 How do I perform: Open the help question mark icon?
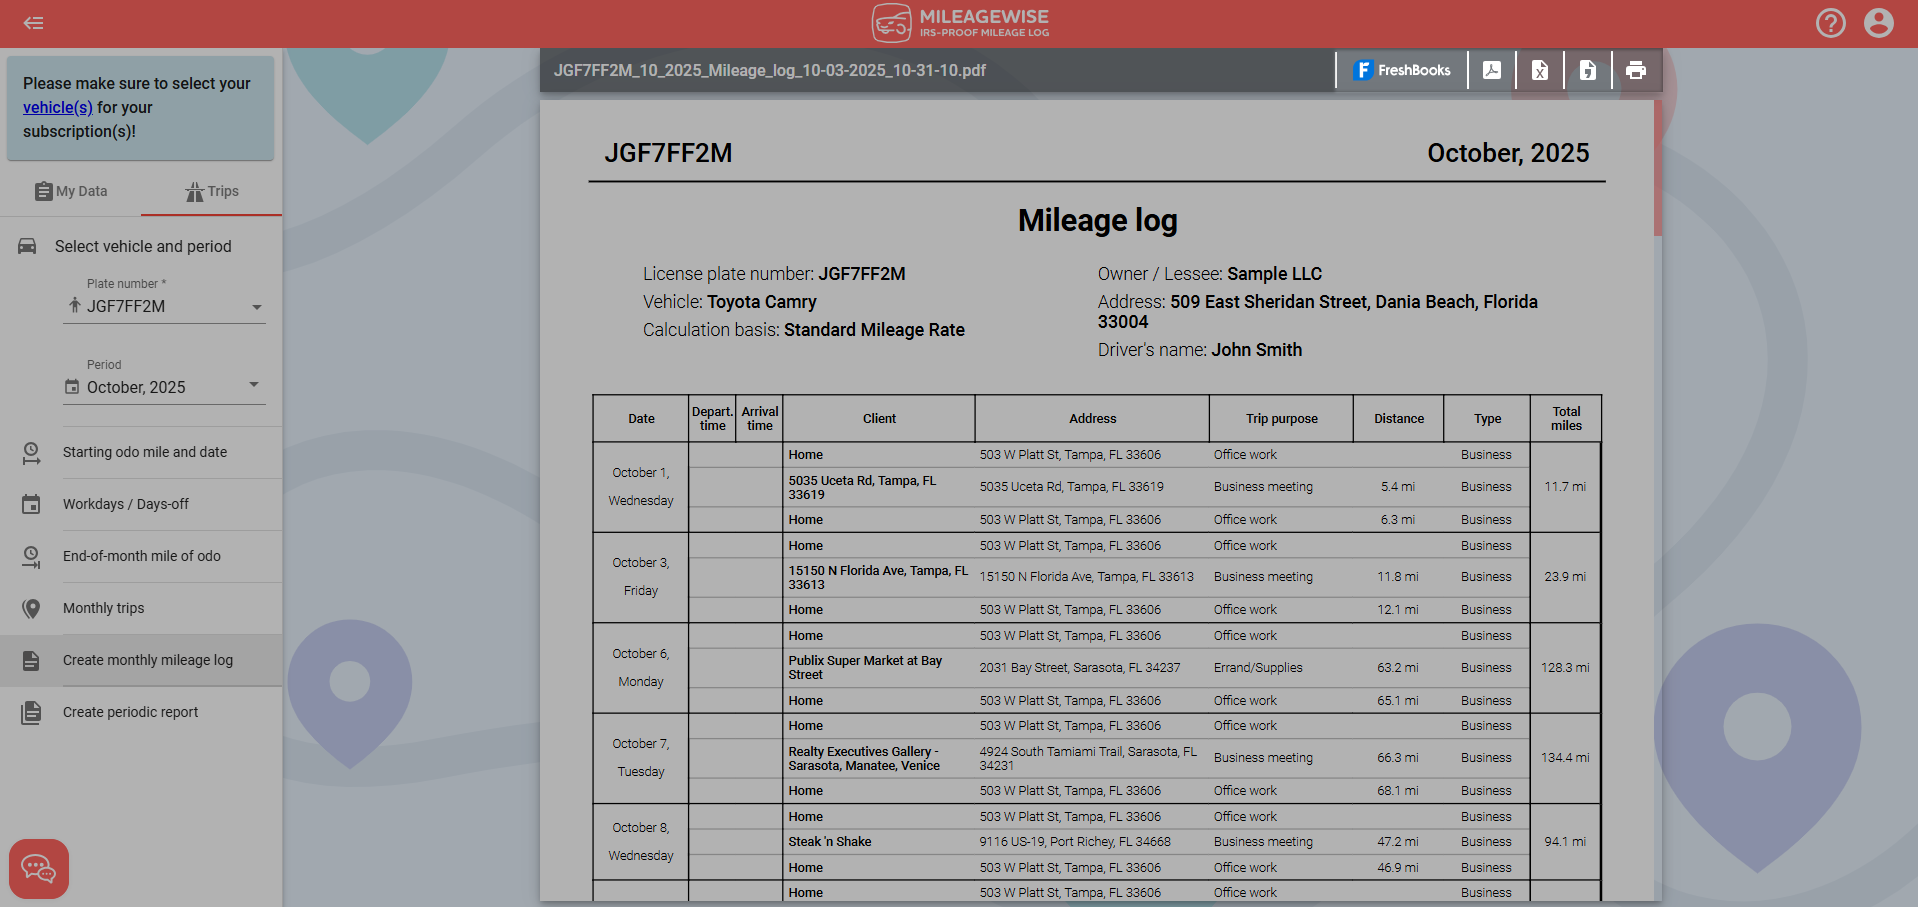[1830, 23]
